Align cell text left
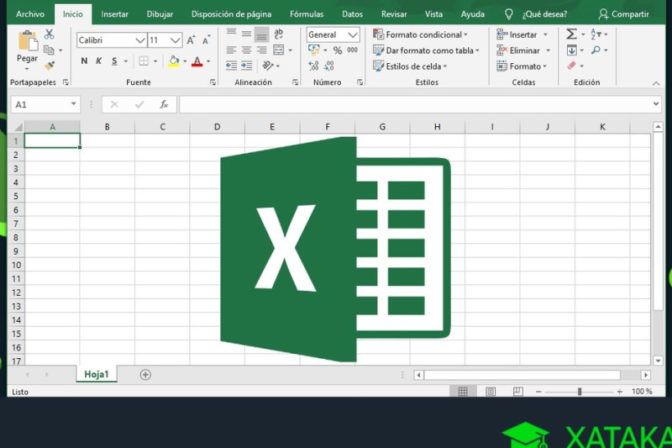Image resolution: width=672 pixels, height=448 pixels. (x=231, y=50)
